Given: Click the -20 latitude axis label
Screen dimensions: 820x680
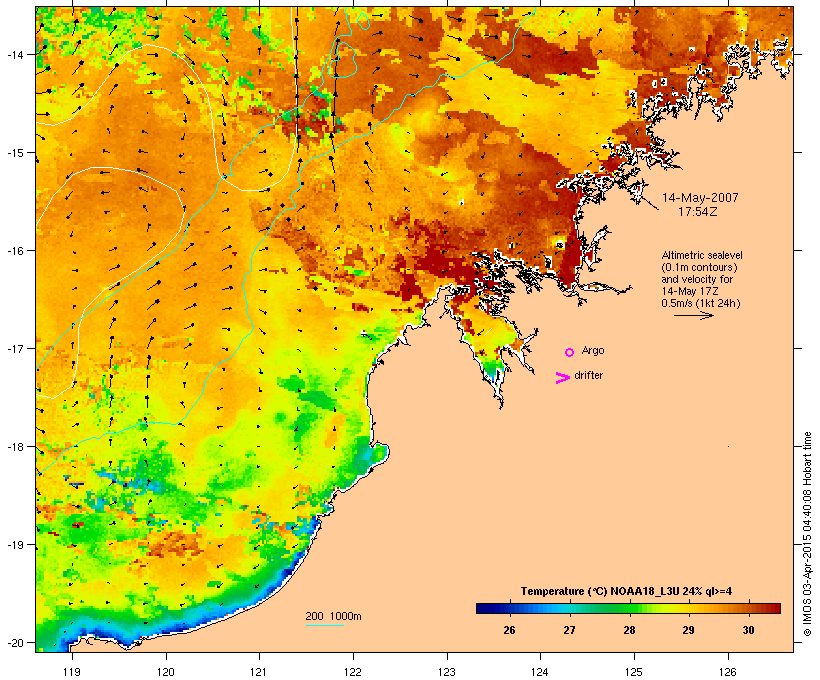Looking at the screenshot, I should coord(14,643).
